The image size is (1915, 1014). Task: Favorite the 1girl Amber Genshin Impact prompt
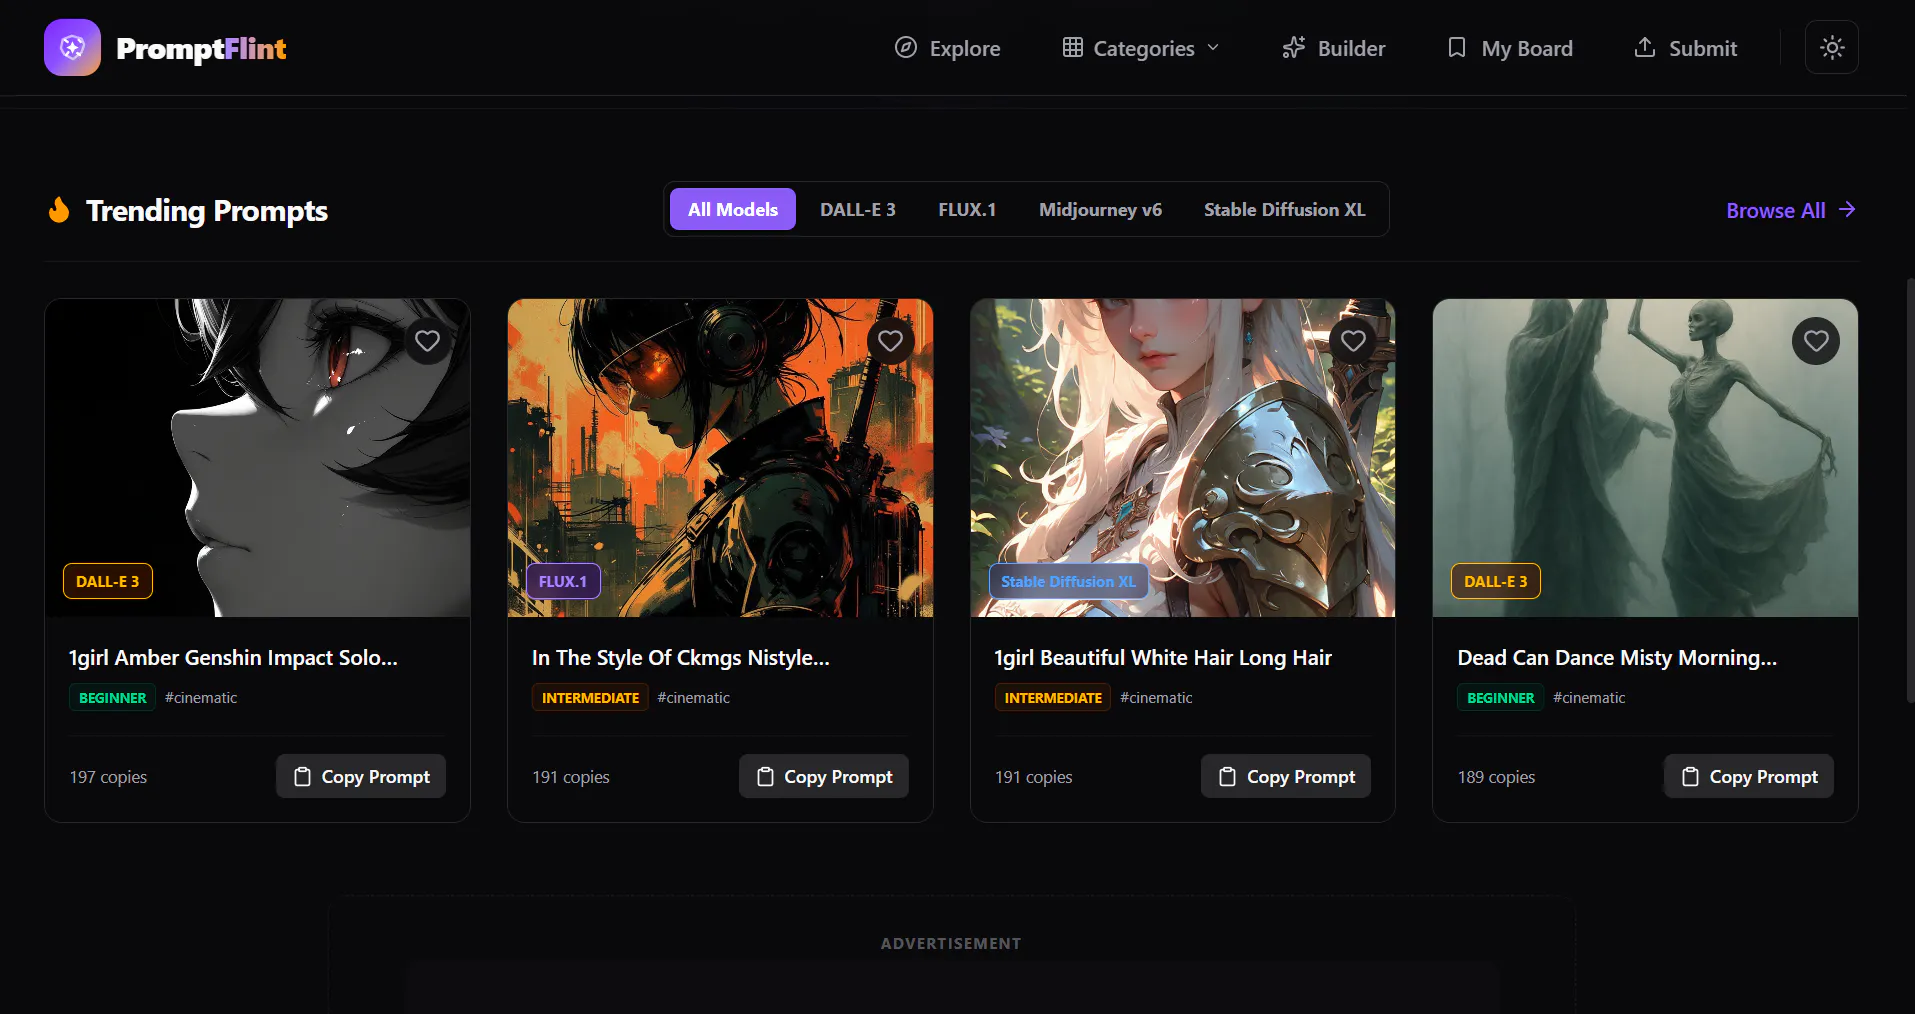point(427,341)
